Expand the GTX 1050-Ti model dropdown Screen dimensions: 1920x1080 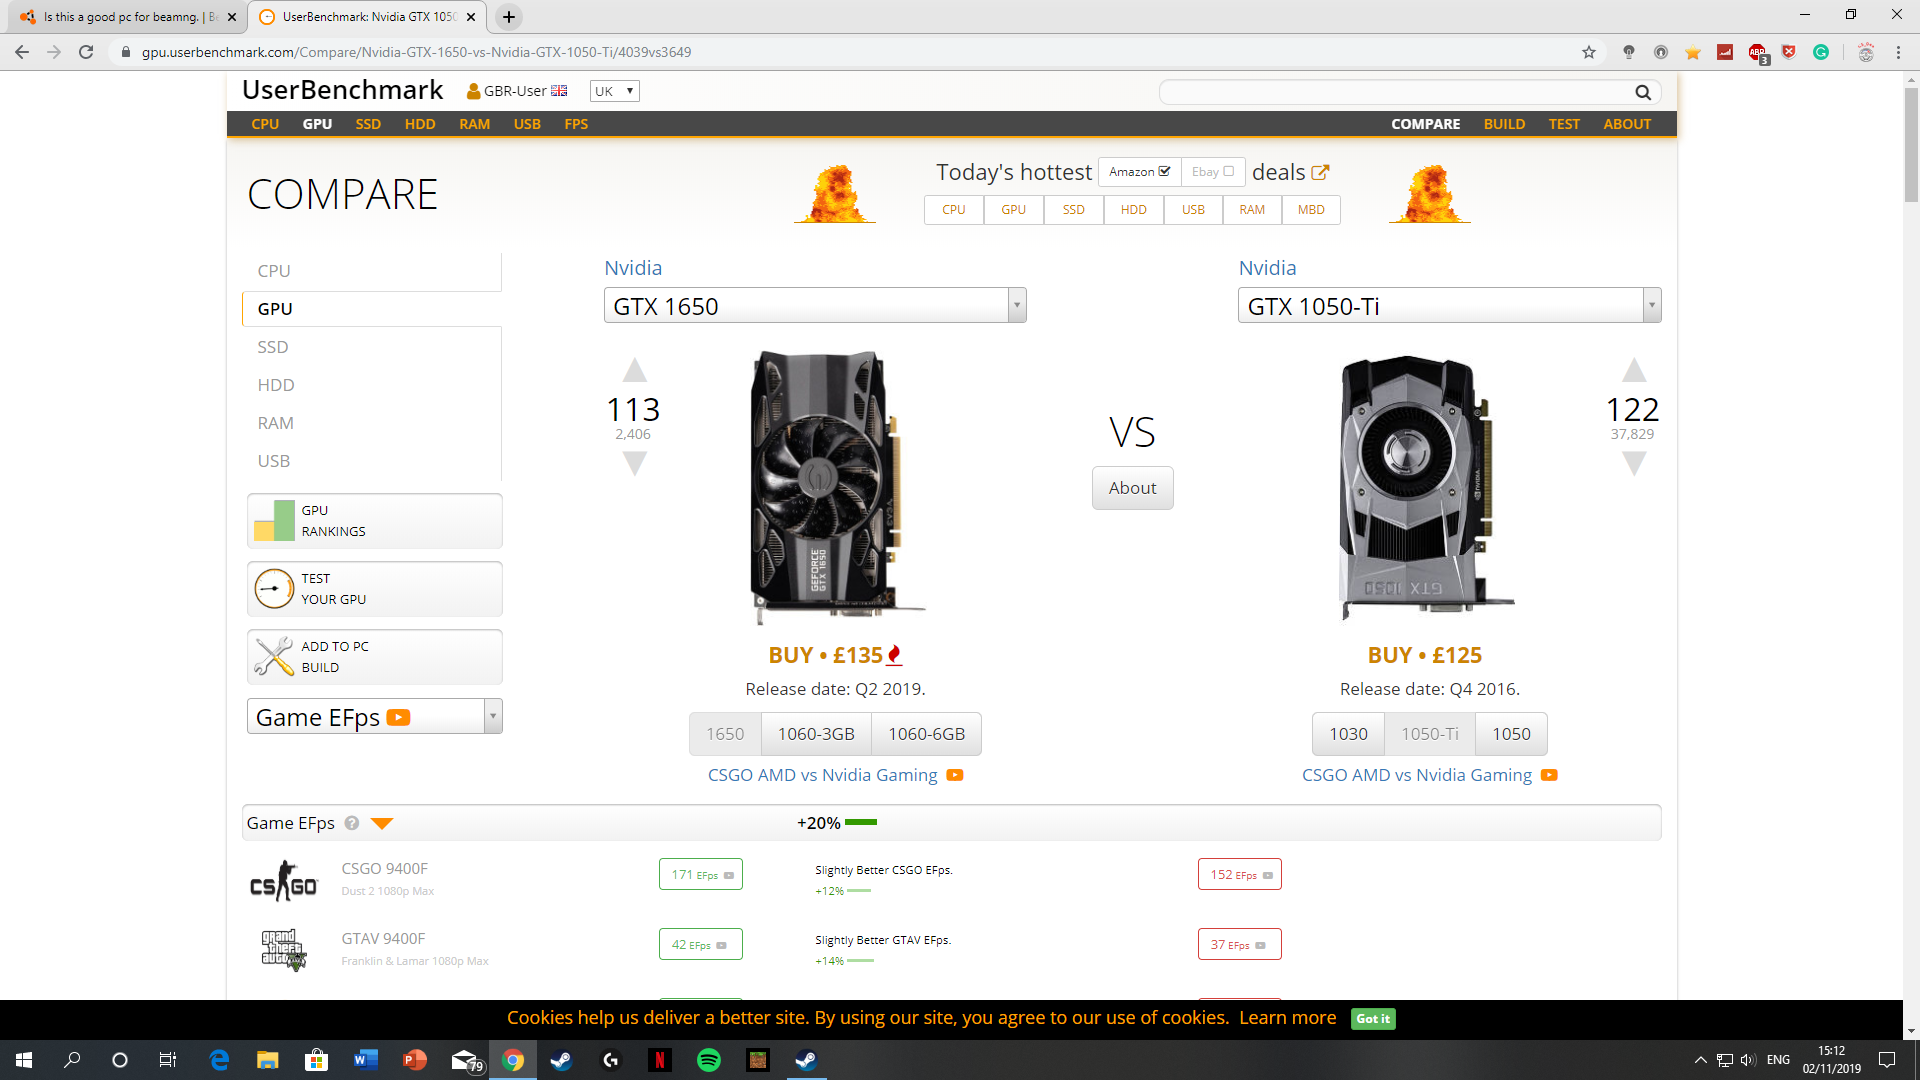[1652, 305]
